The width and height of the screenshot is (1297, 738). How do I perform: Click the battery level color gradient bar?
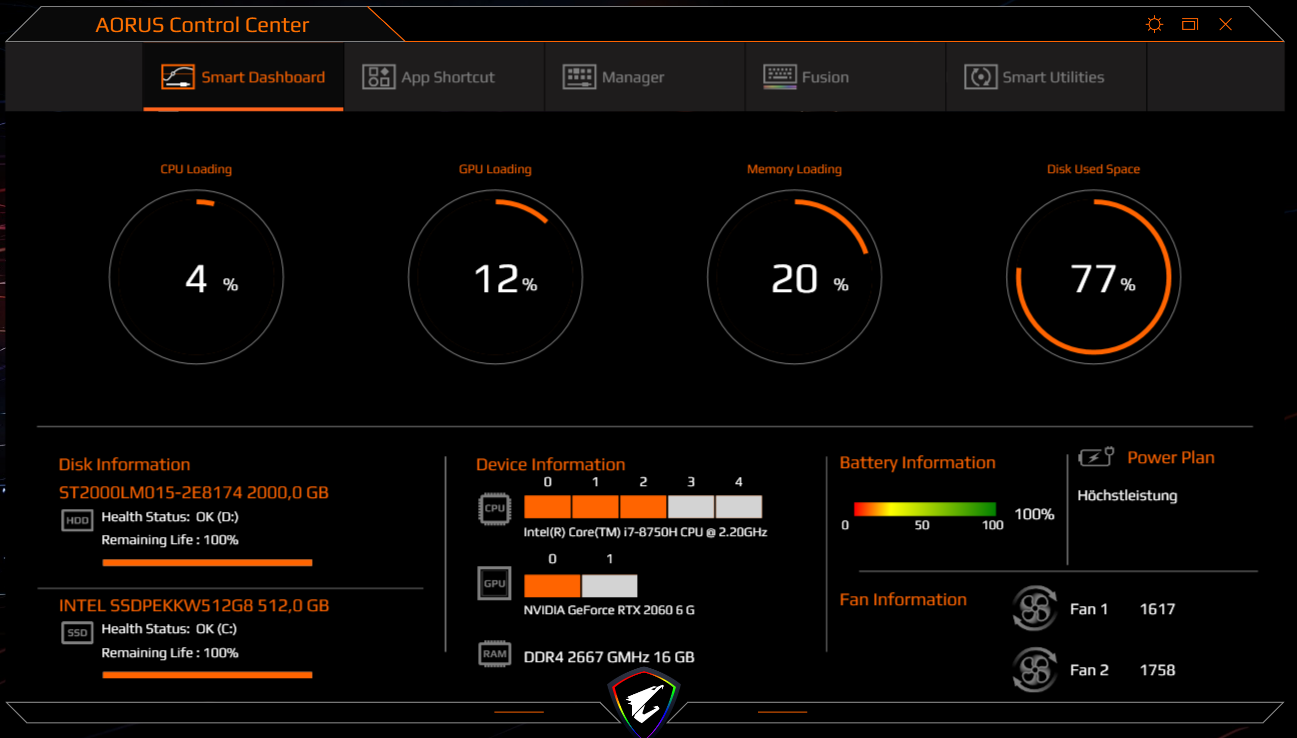(x=925, y=509)
